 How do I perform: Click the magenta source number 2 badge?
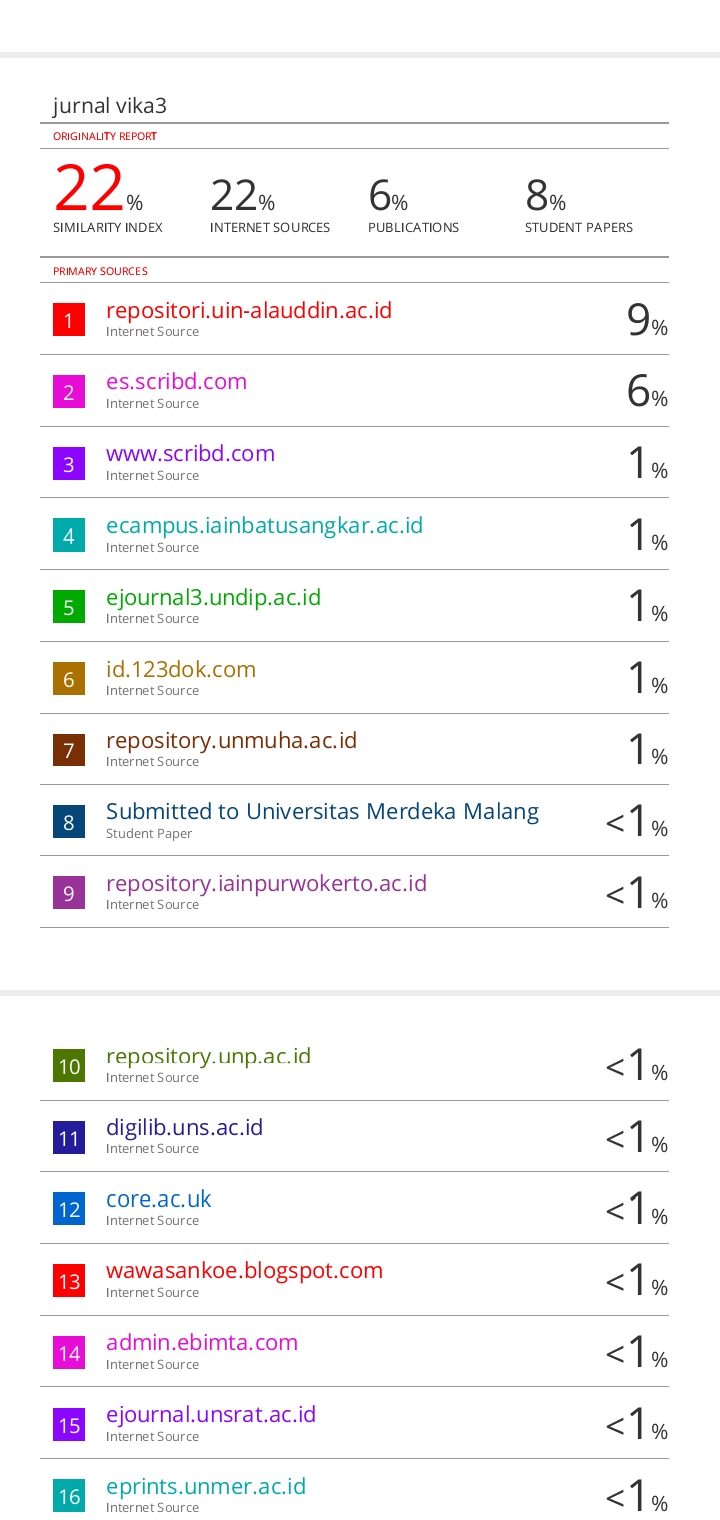[x=69, y=391]
